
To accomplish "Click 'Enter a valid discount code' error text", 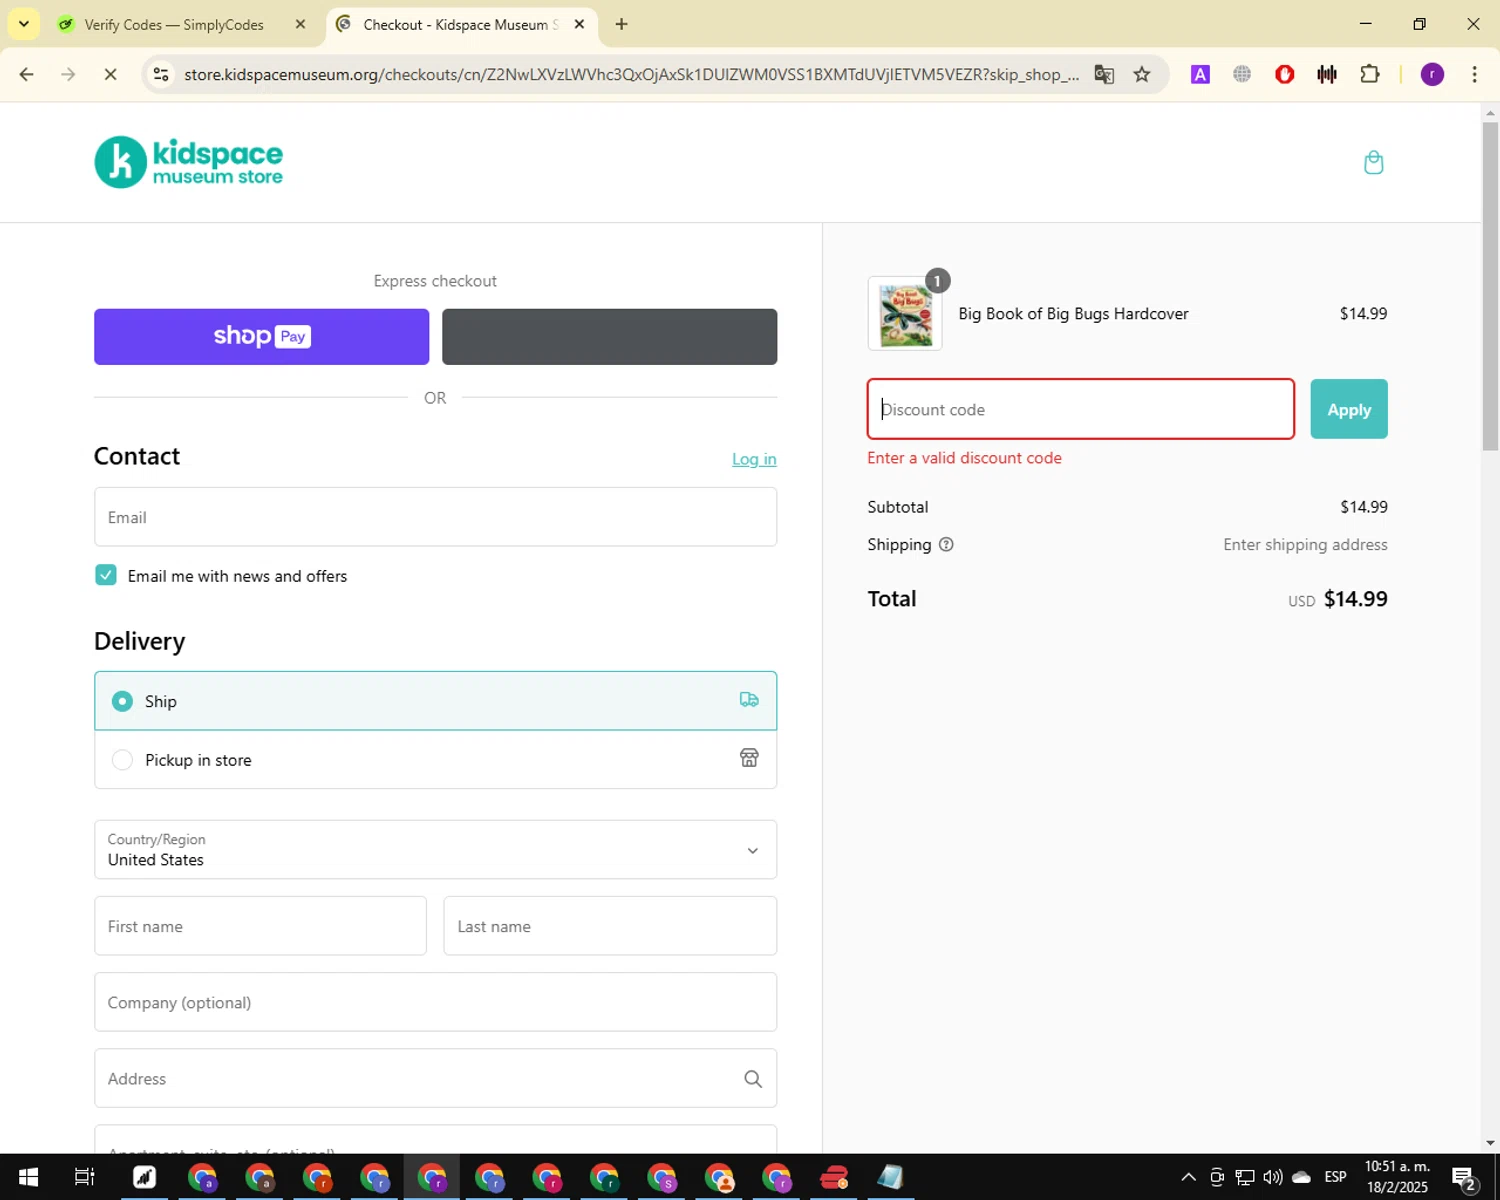I will (x=964, y=458).
